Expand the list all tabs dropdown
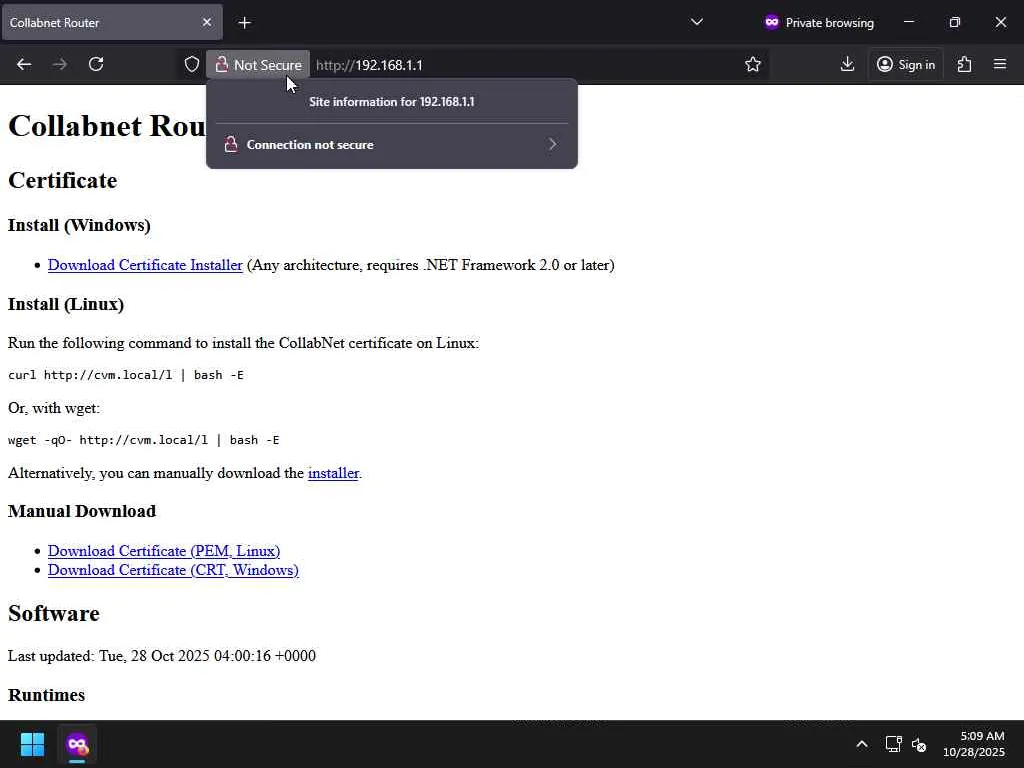Image resolution: width=1024 pixels, height=768 pixels. point(697,22)
